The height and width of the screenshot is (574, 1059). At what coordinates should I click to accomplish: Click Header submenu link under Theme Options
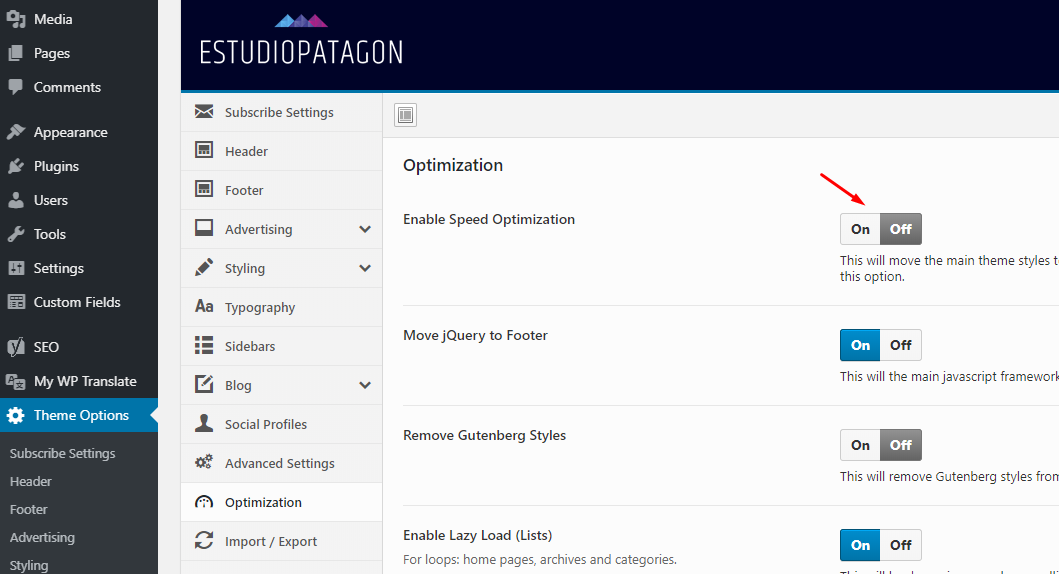click(x=30, y=481)
